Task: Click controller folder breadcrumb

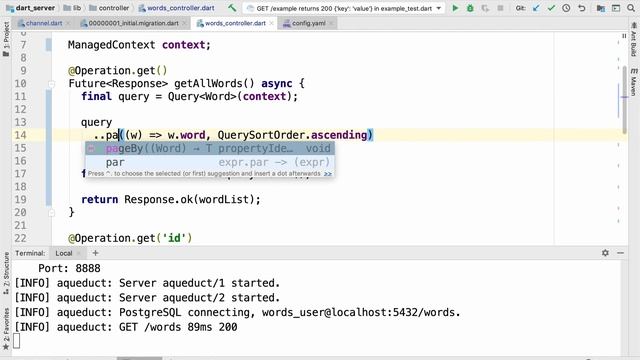Action: (109, 8)
